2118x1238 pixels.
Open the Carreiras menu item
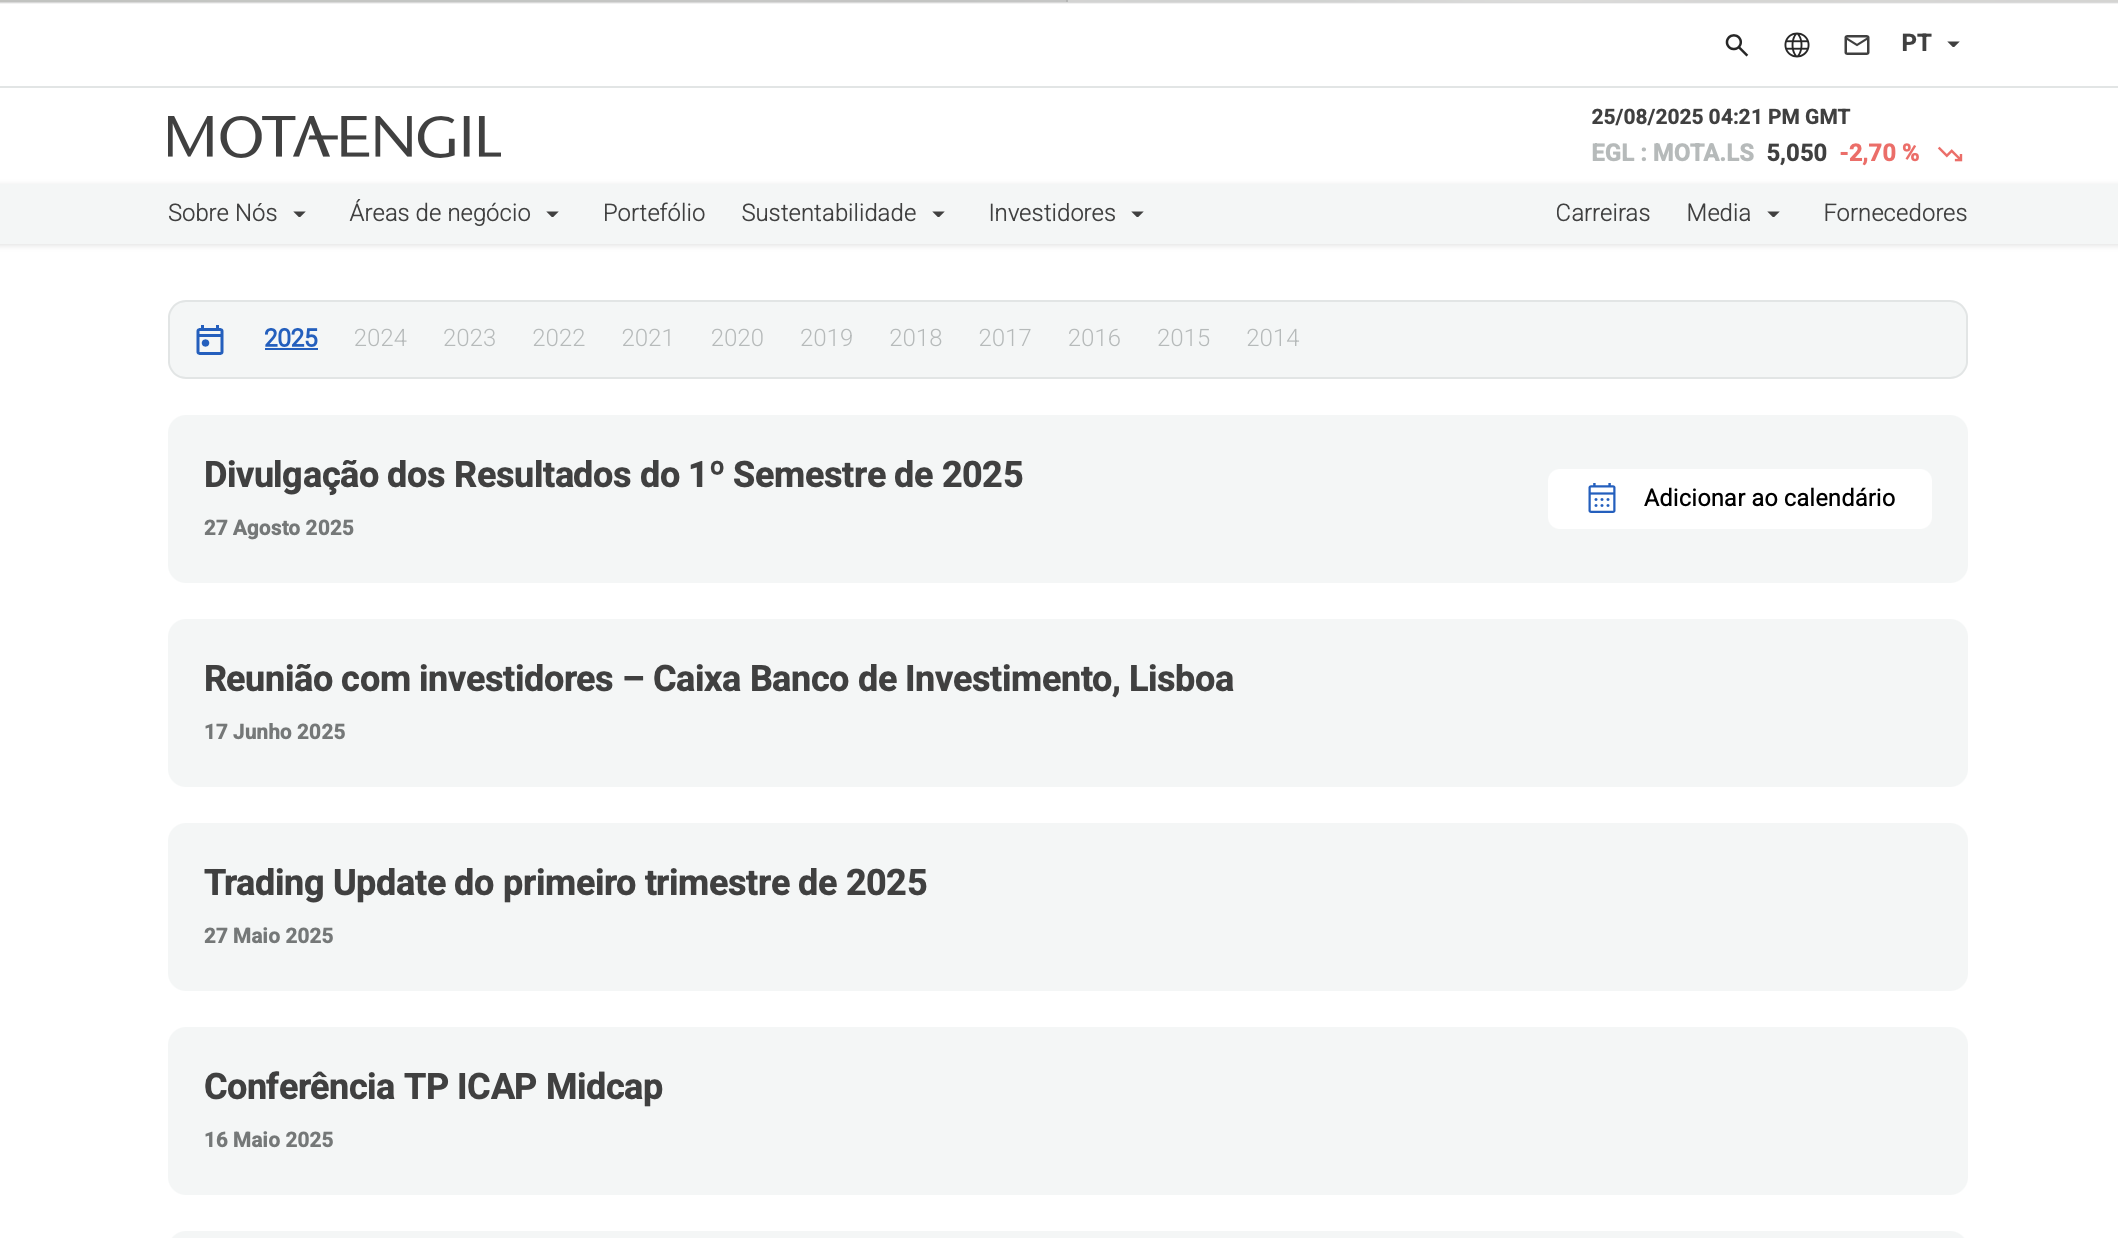coord(1602,213)
